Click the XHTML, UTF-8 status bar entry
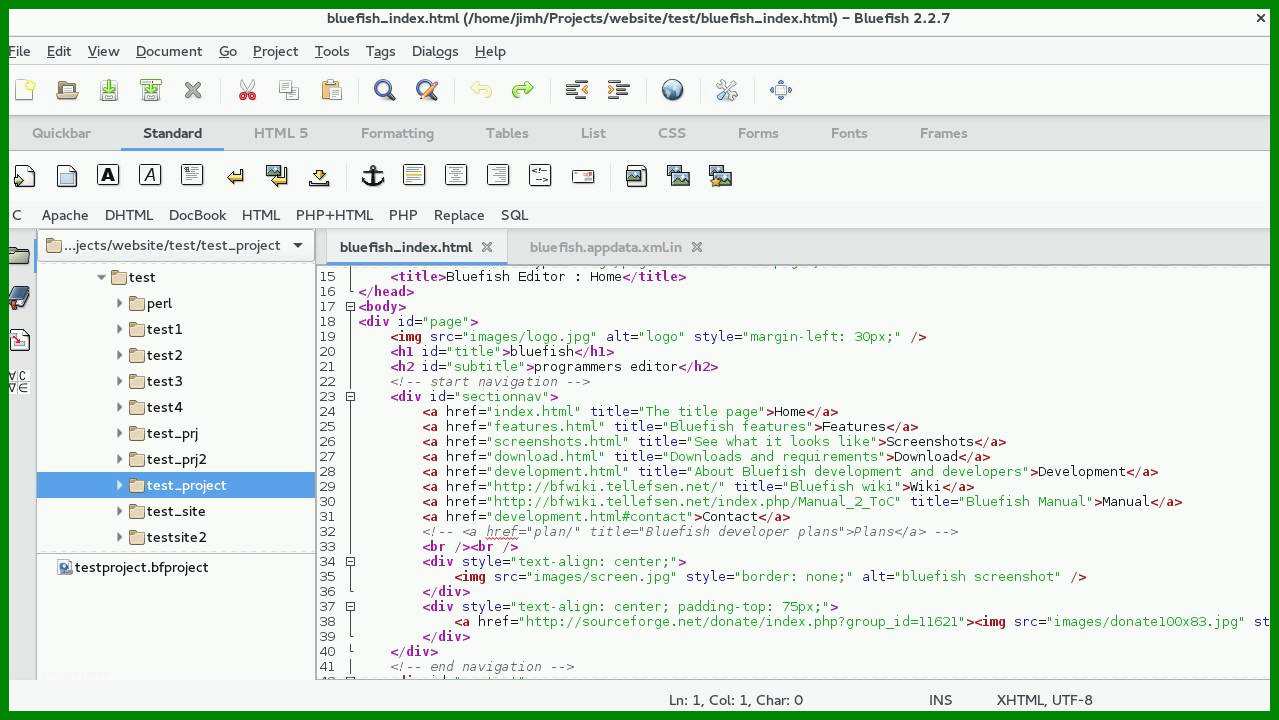The image size is (1279, 720). tap(1044, 700)
